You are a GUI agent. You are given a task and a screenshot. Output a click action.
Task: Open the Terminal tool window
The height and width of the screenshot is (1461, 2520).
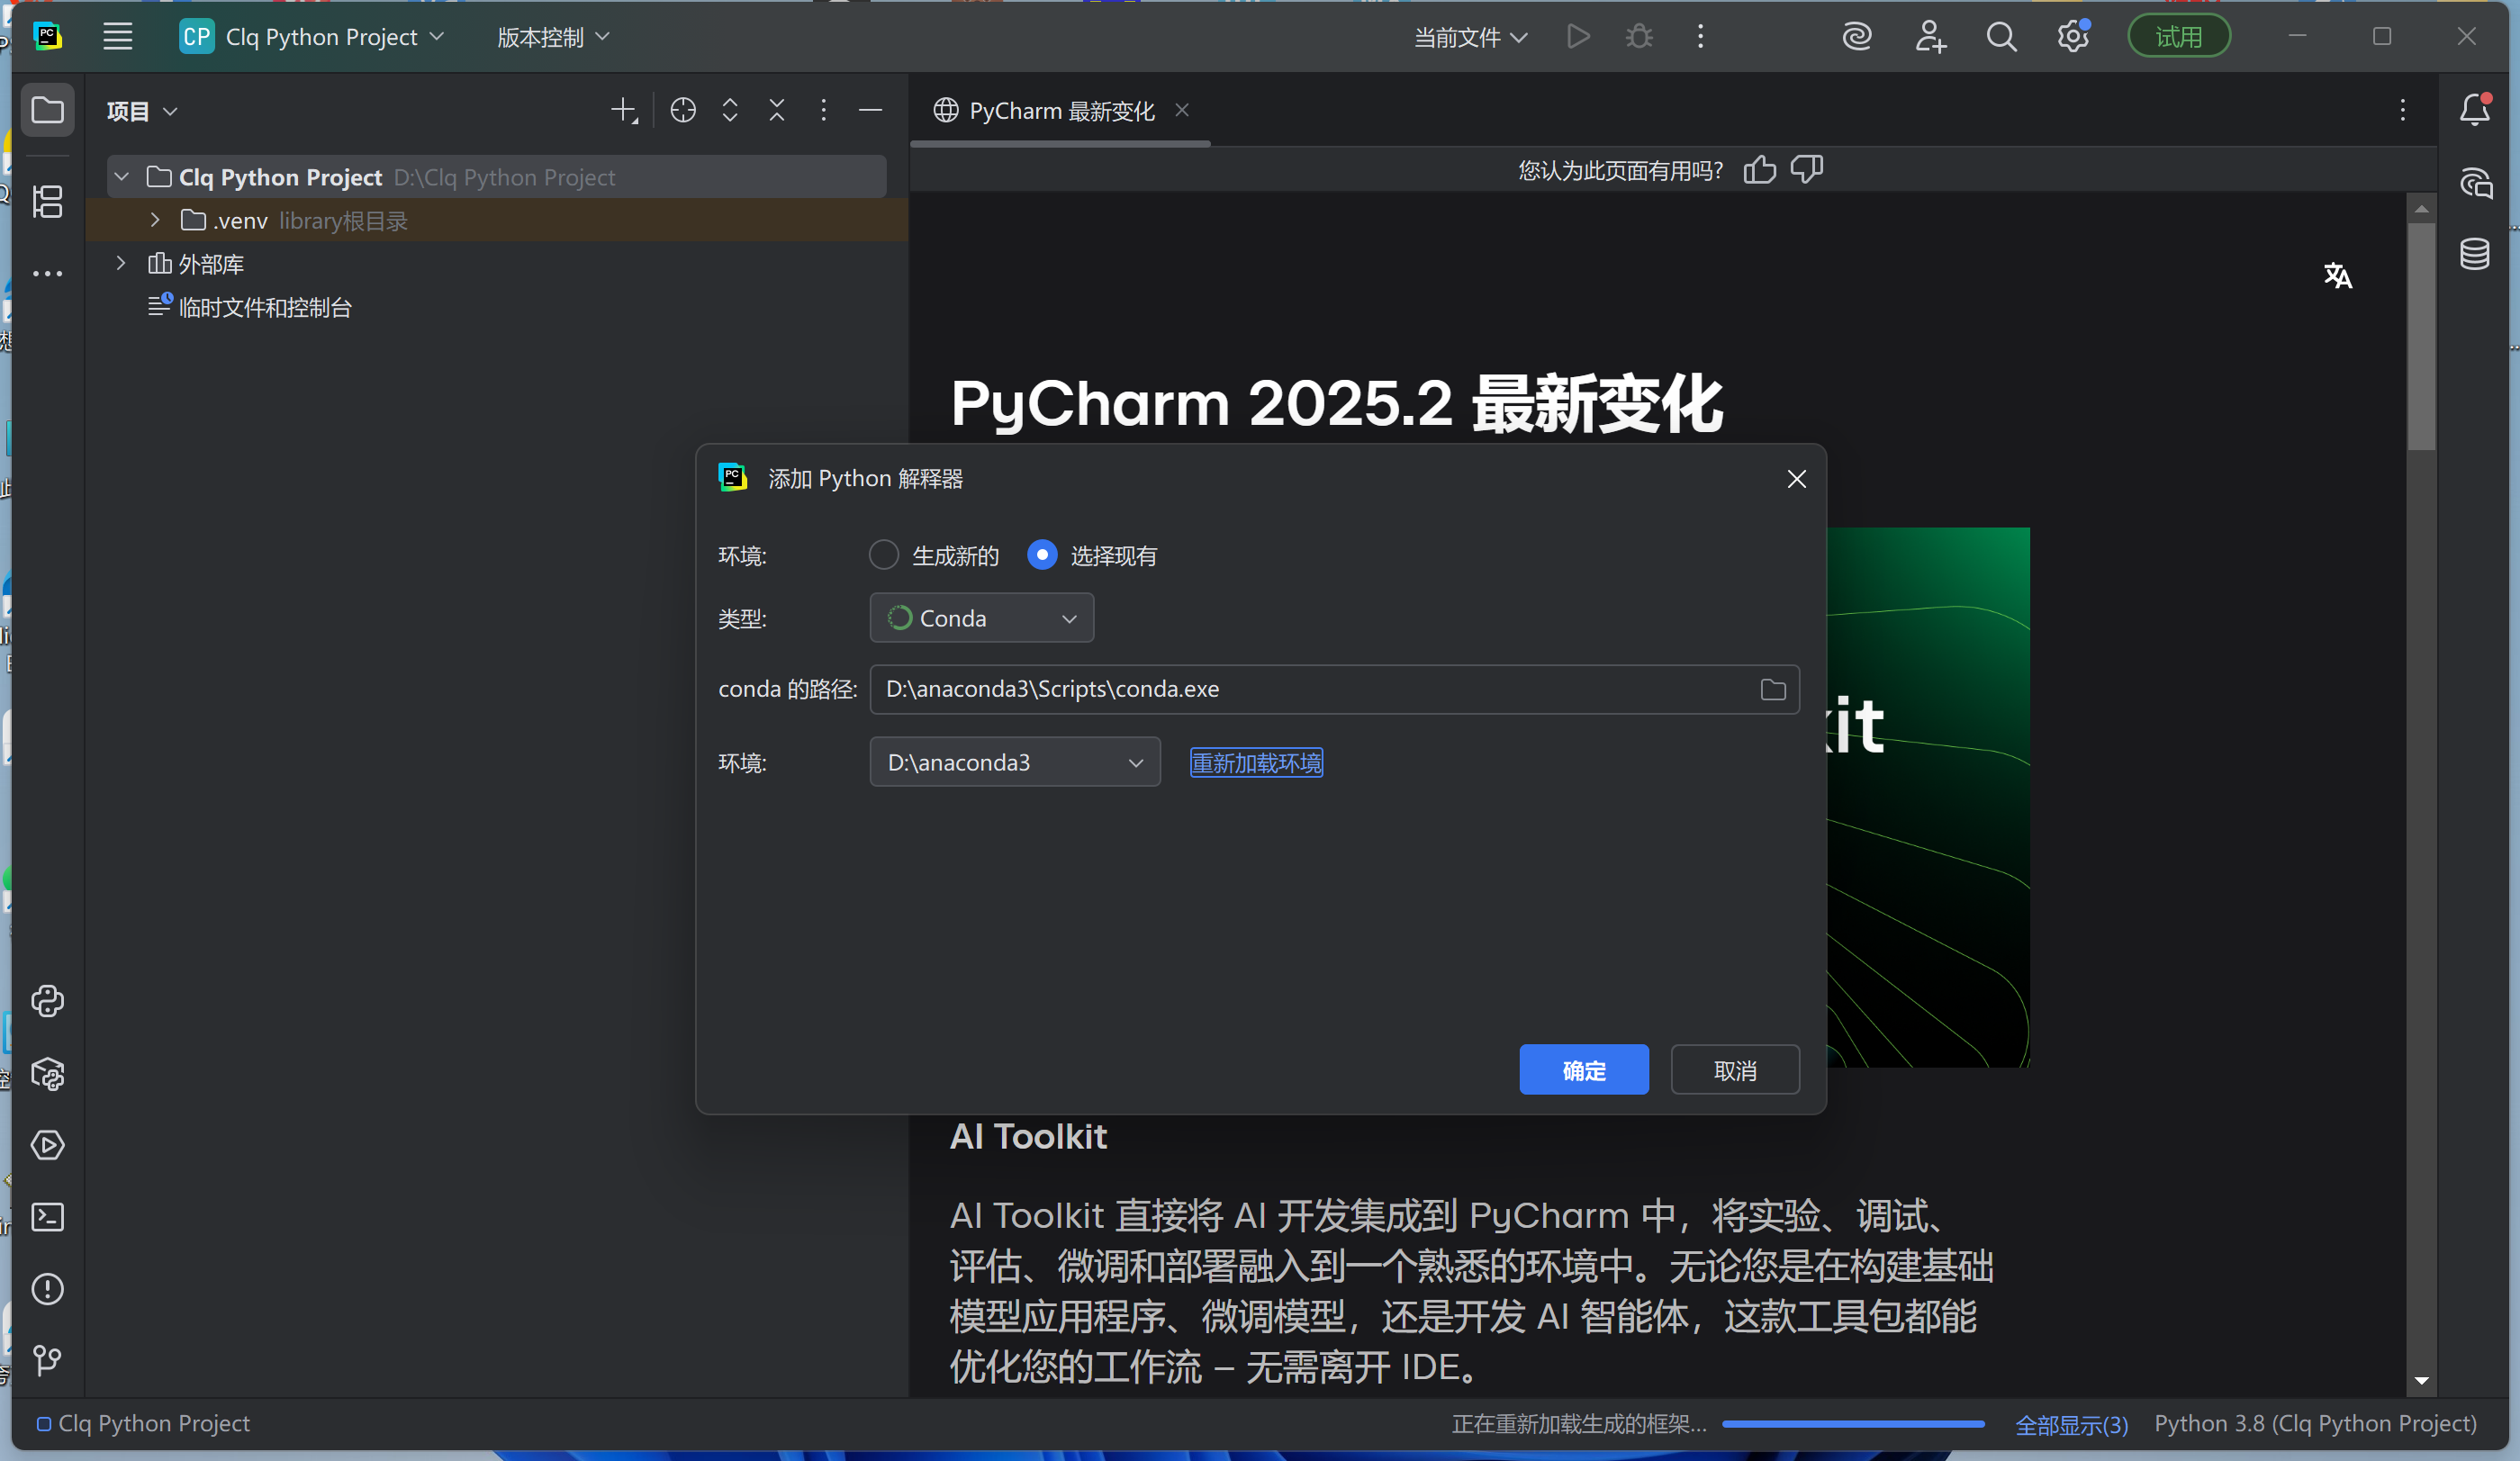pyautogui.click(x=47, y=1217)
